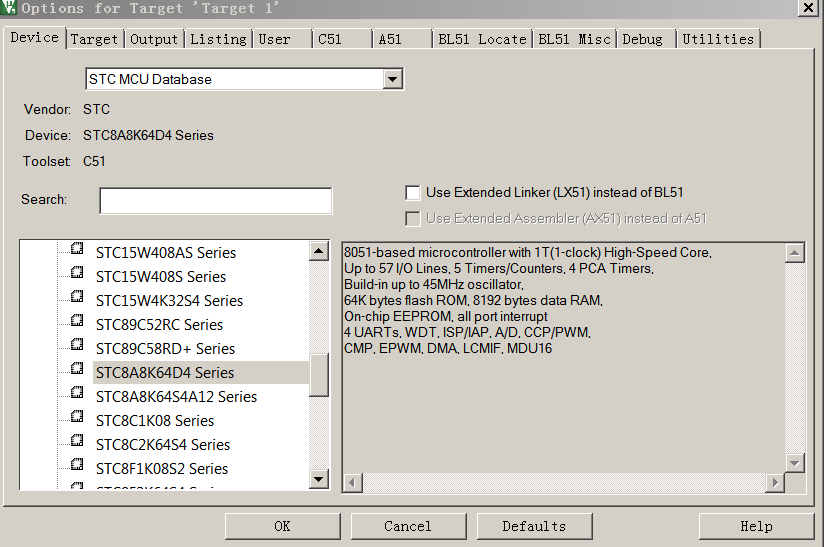
Task: Click device list scrollbar down arrow
Action: [x=319, y=479]
